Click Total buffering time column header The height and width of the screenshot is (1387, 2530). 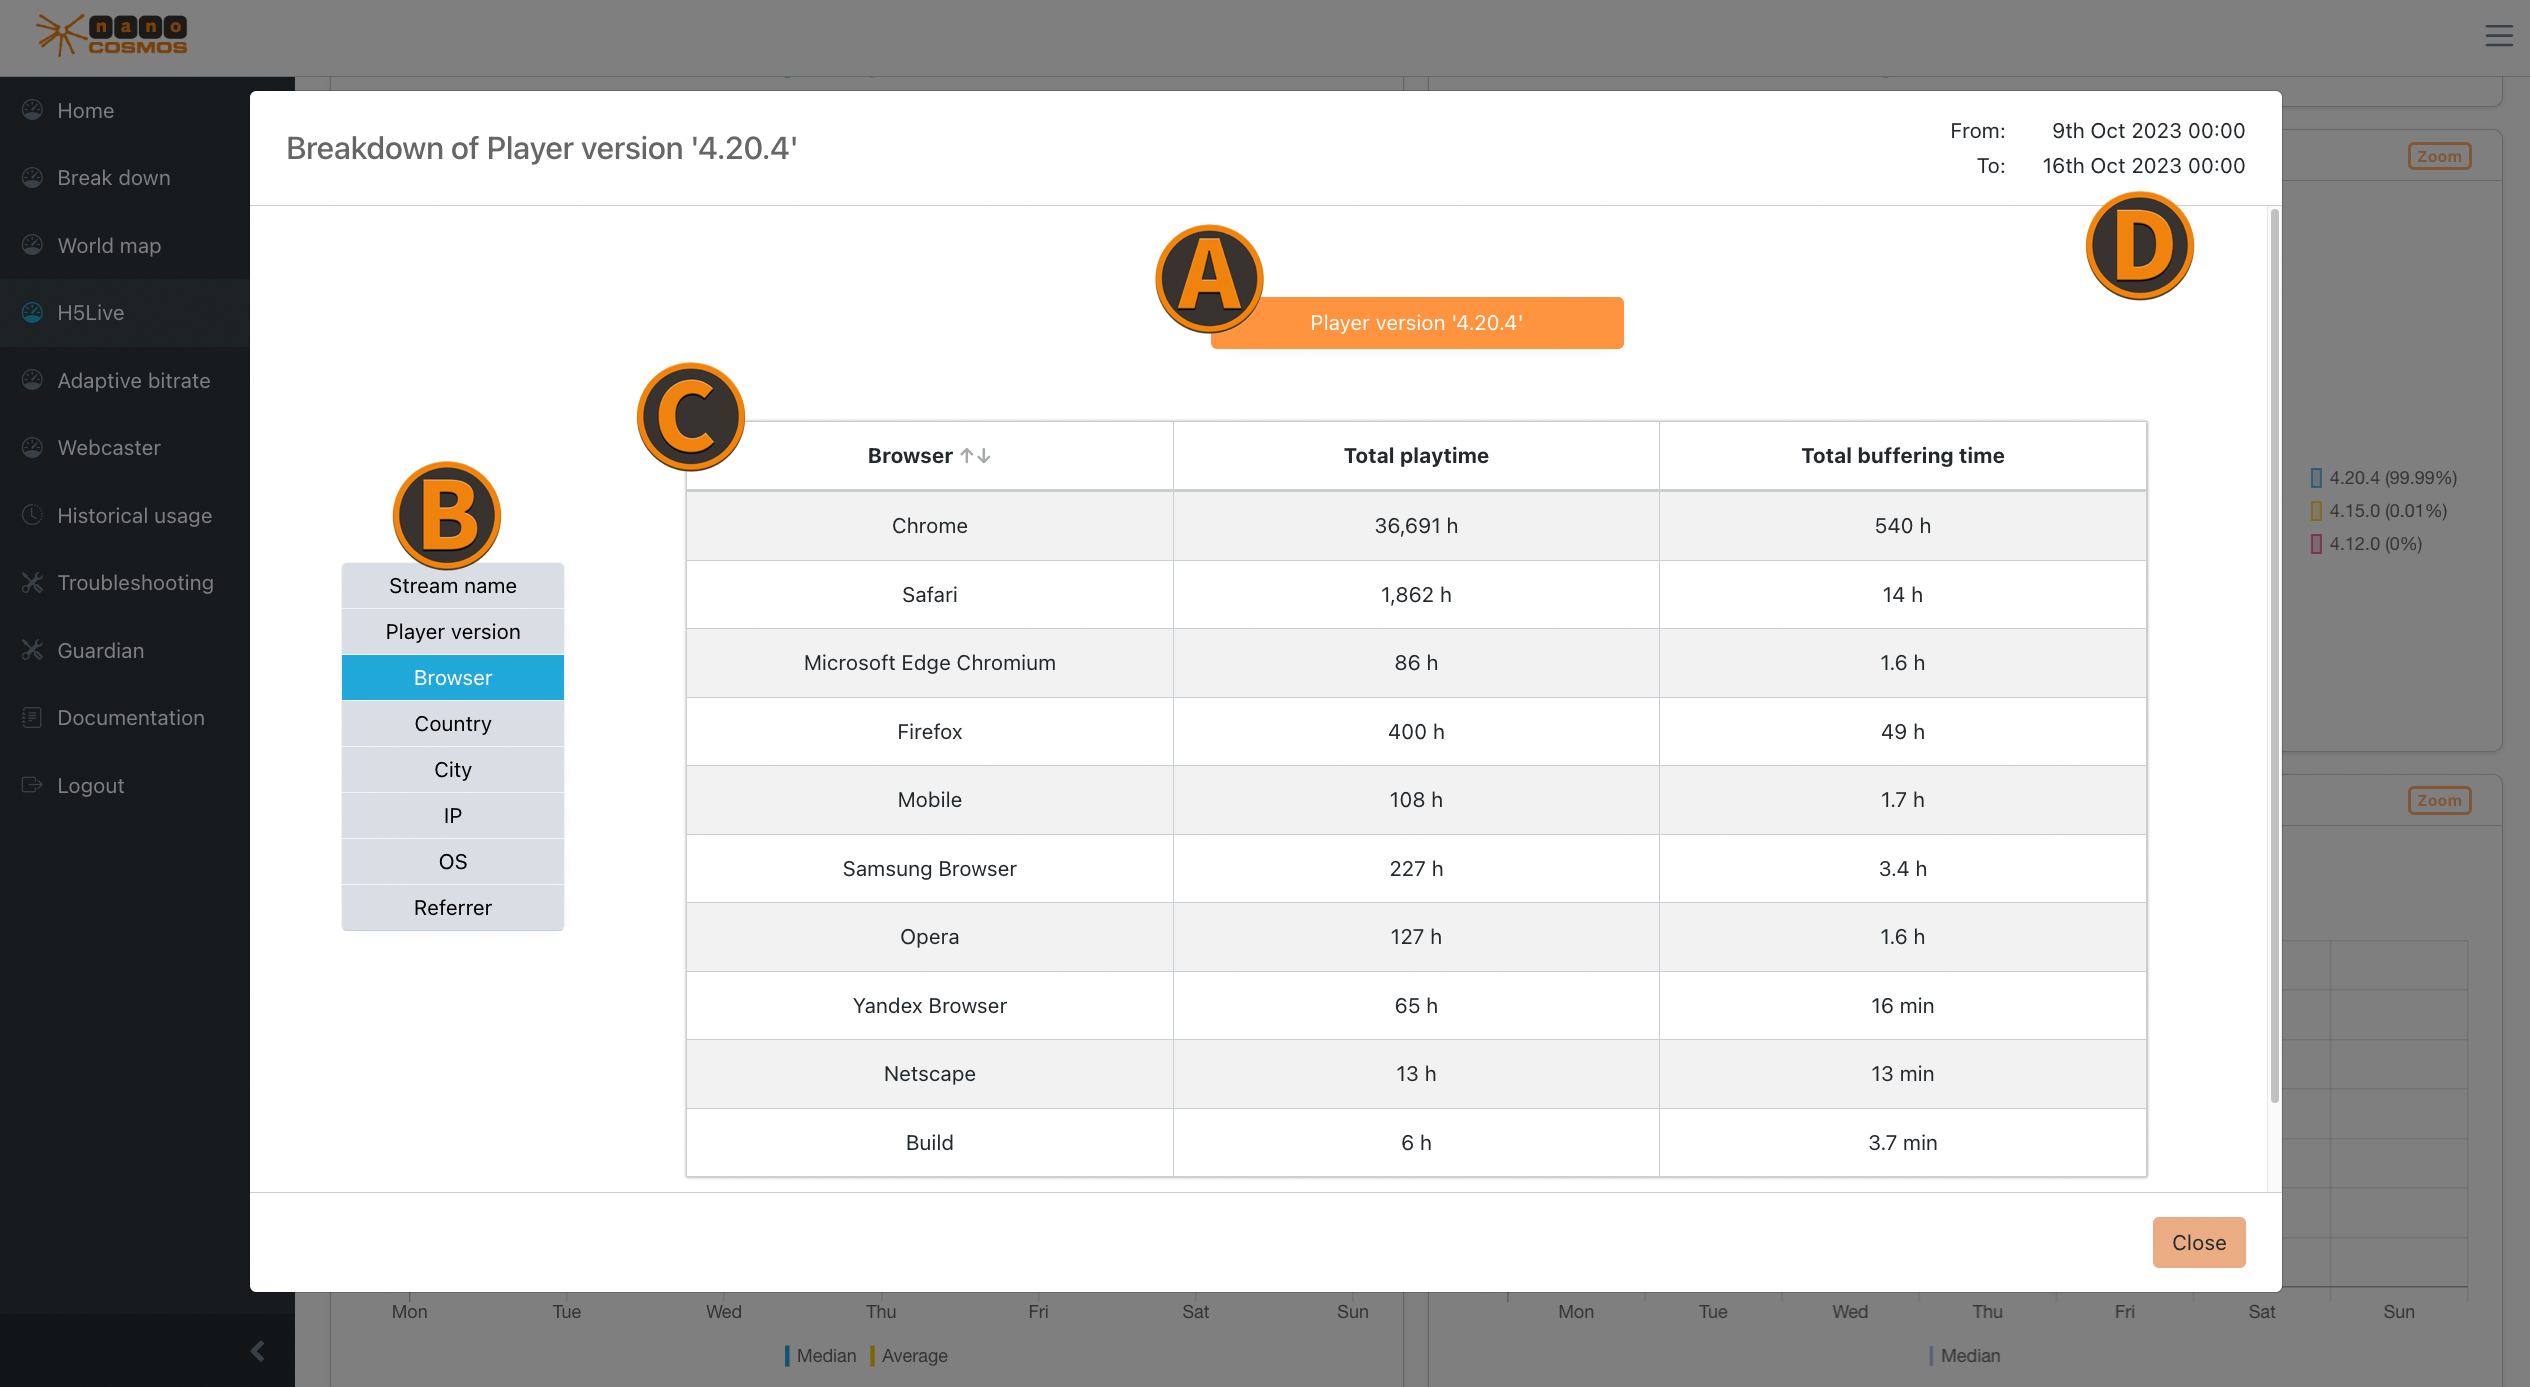[x=1903, y=456]
